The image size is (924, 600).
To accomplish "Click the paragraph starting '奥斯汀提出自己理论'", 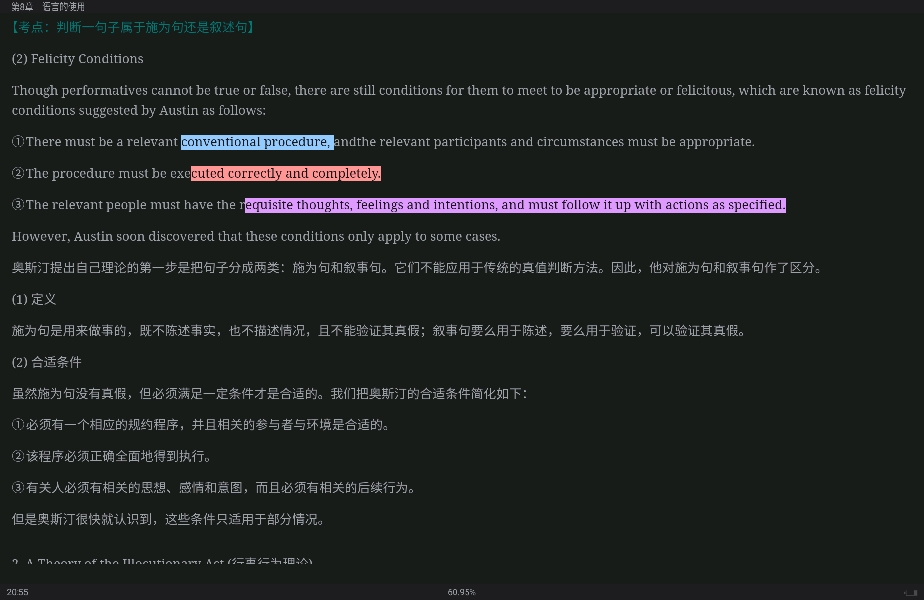I will [416, 268].
